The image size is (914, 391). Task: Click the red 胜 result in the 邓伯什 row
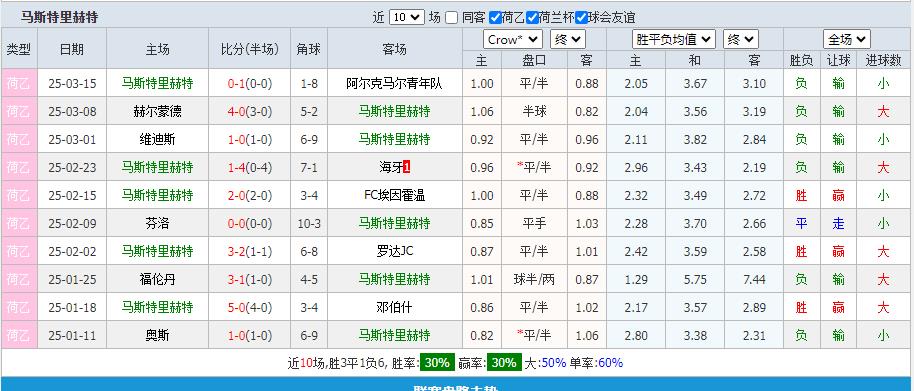801,307
